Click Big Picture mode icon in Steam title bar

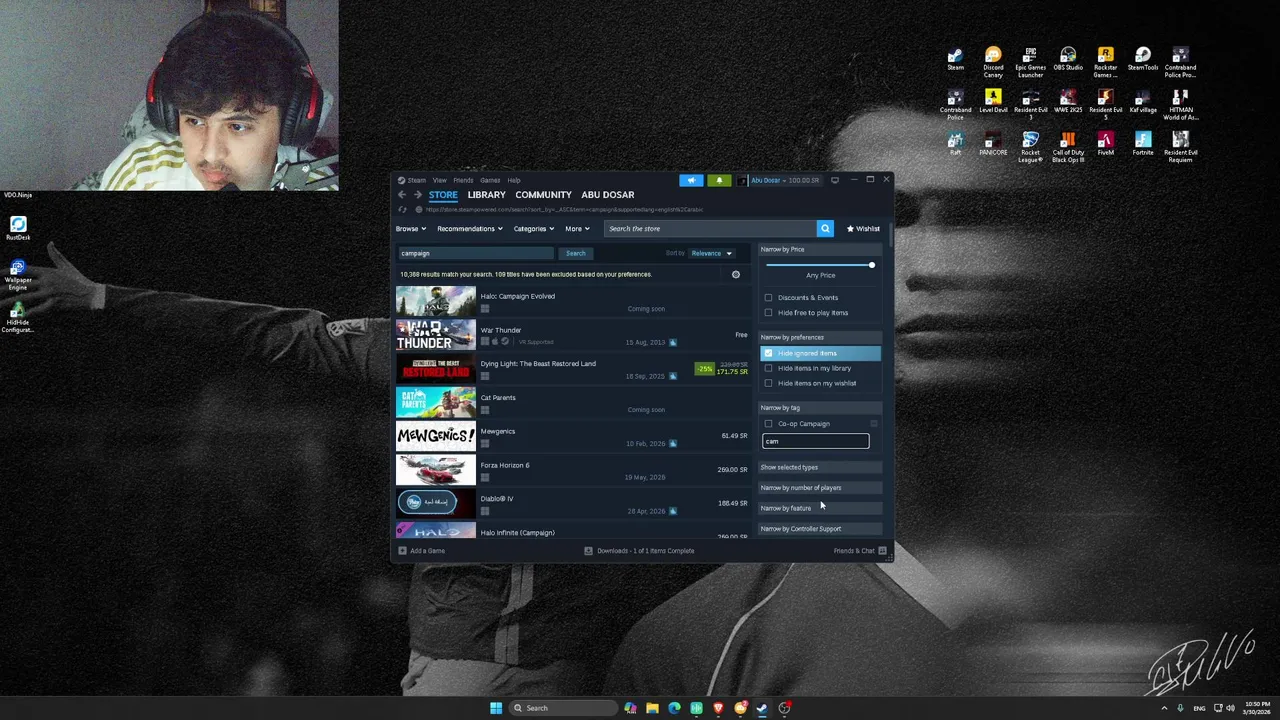[835, 180]
